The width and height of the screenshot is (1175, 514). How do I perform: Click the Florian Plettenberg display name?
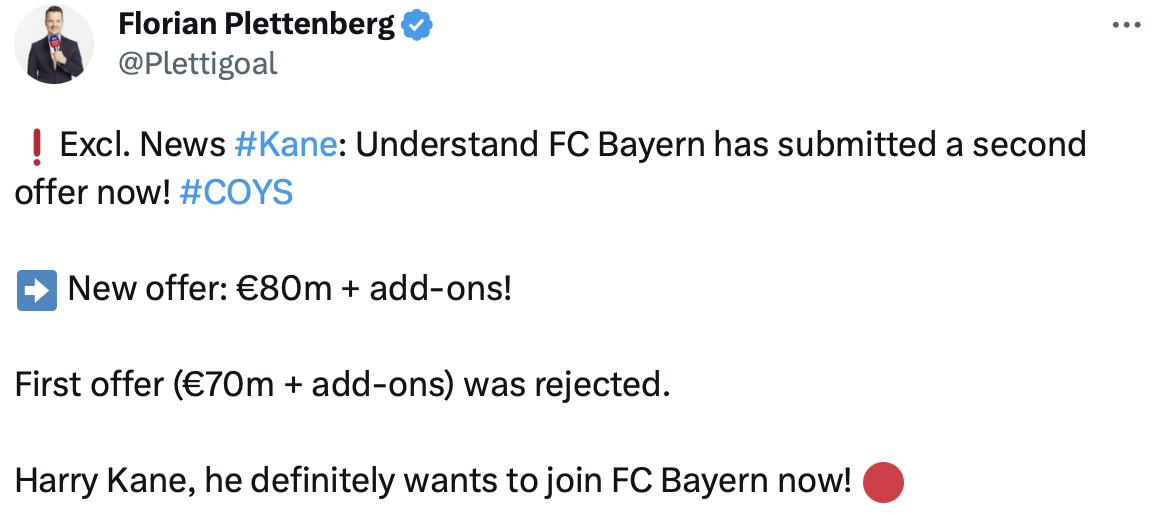[x=256, y=24]
